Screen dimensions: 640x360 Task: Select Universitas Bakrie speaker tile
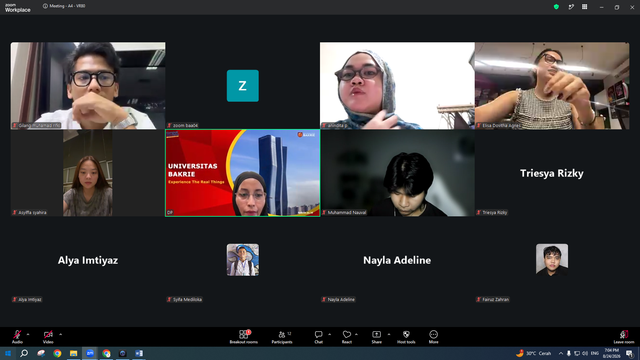click(x=242, y=173)
